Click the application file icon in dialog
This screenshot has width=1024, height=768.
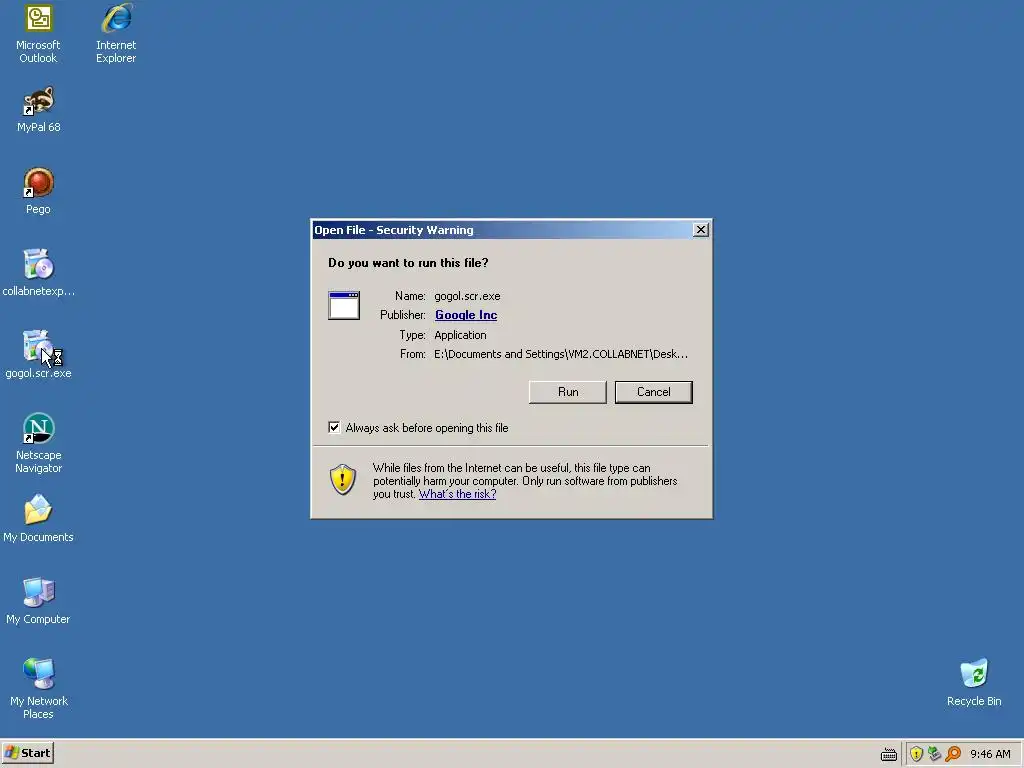(x=344, y=306)
